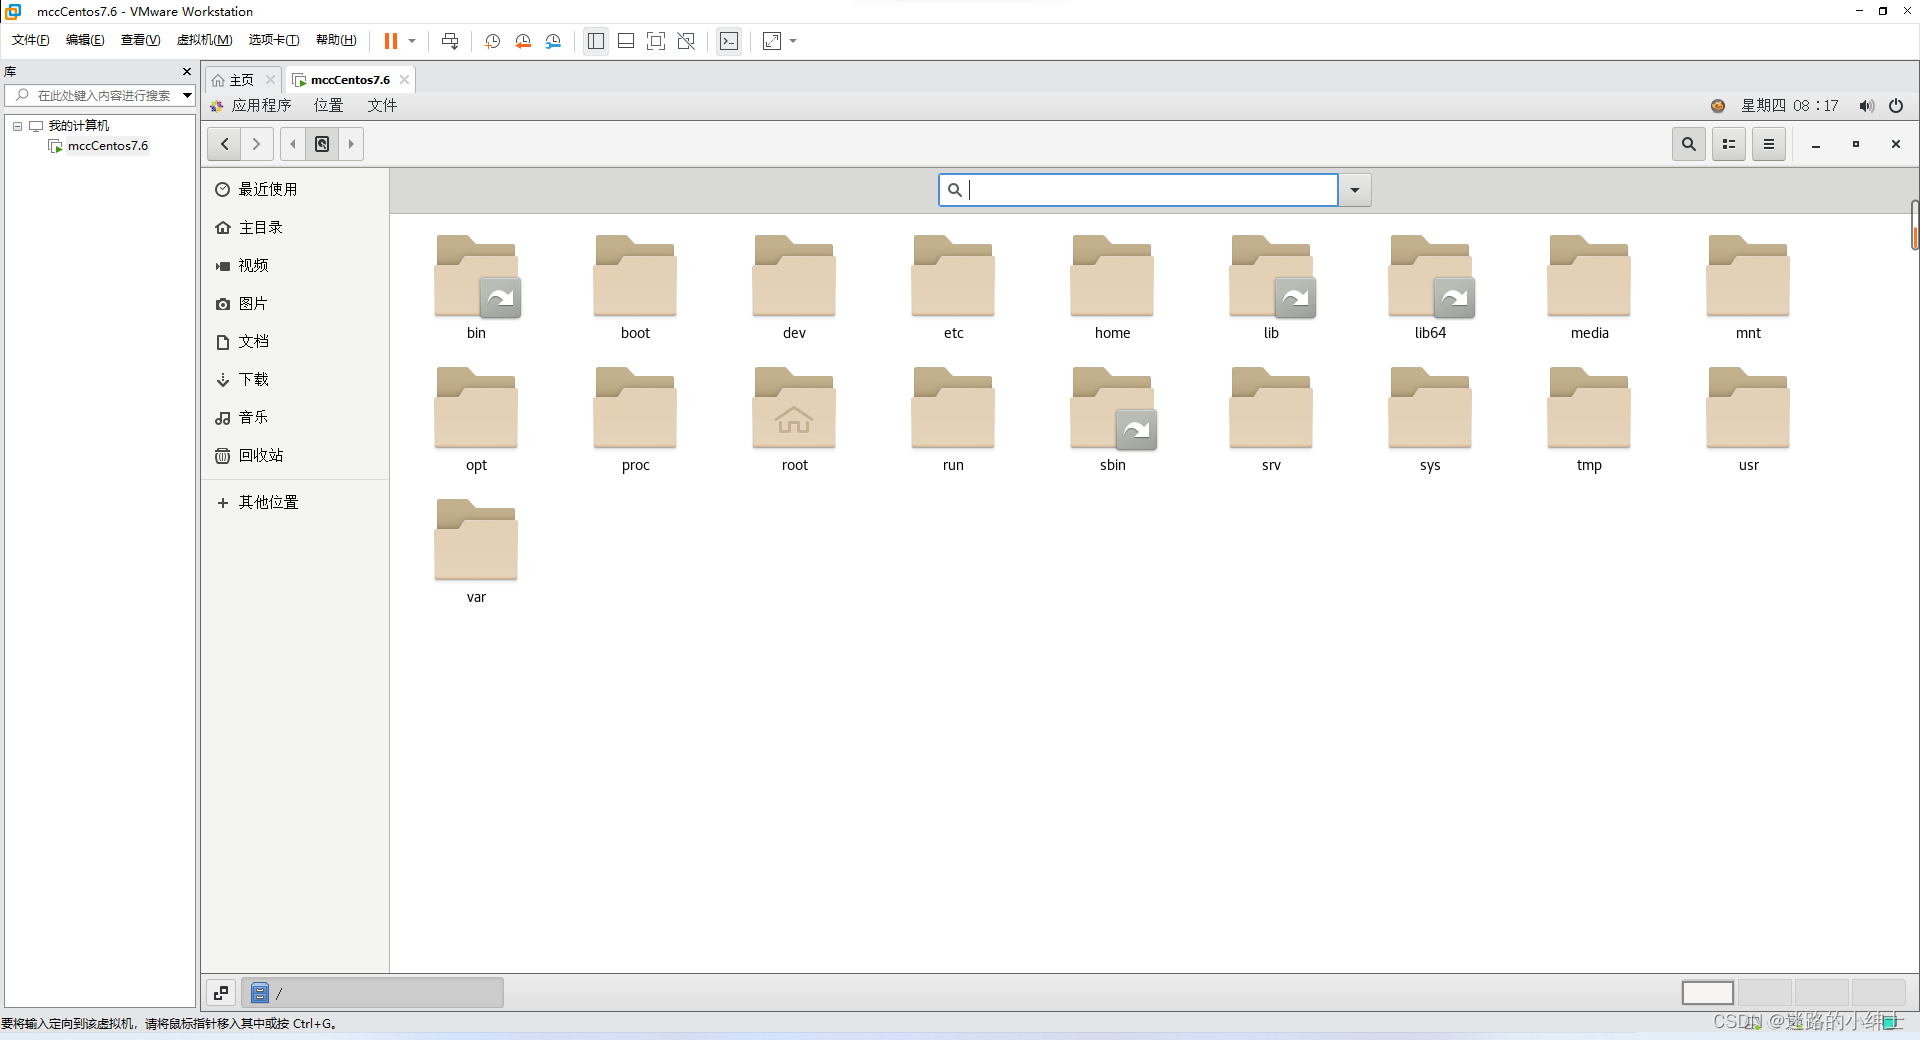This screenshot has height=1040, width=1920.
Task: Select 最近使用 in the sidebar
Action: click(295, 189)
